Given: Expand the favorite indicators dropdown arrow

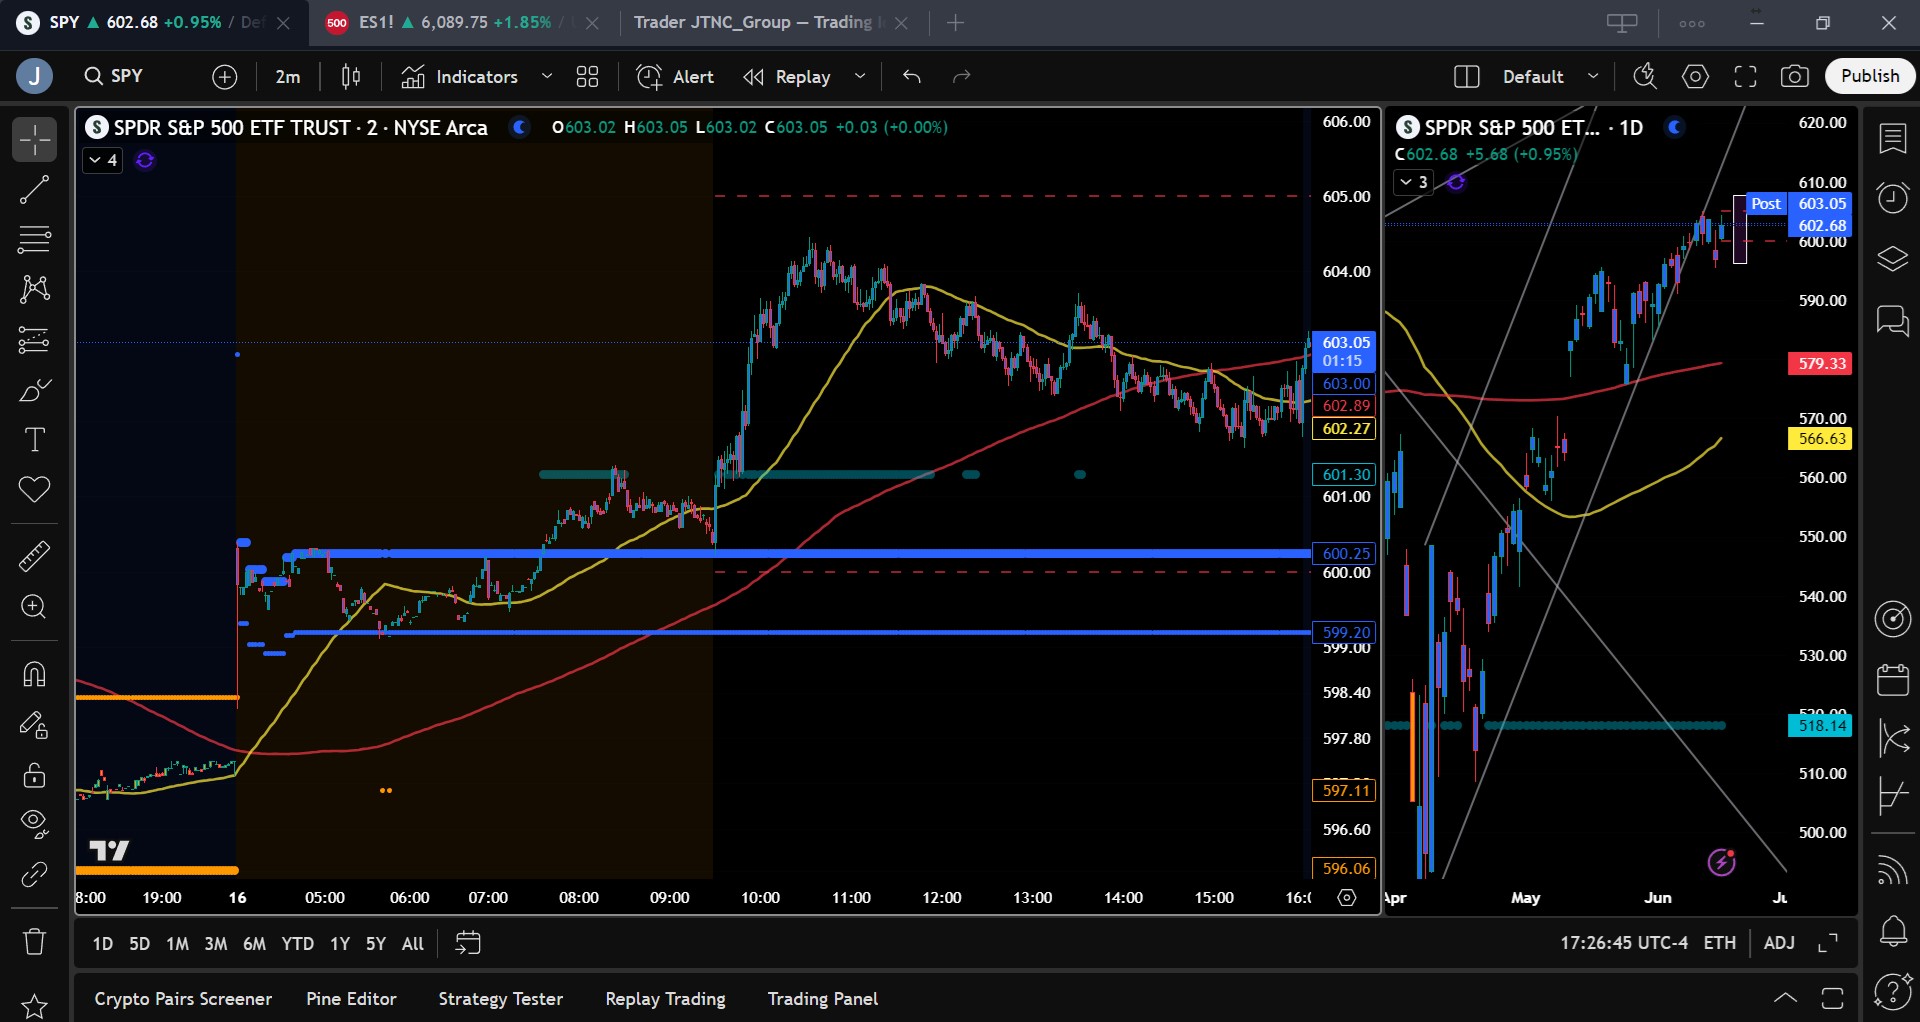Looking at the screenshot, I should (x=547, y=76).
